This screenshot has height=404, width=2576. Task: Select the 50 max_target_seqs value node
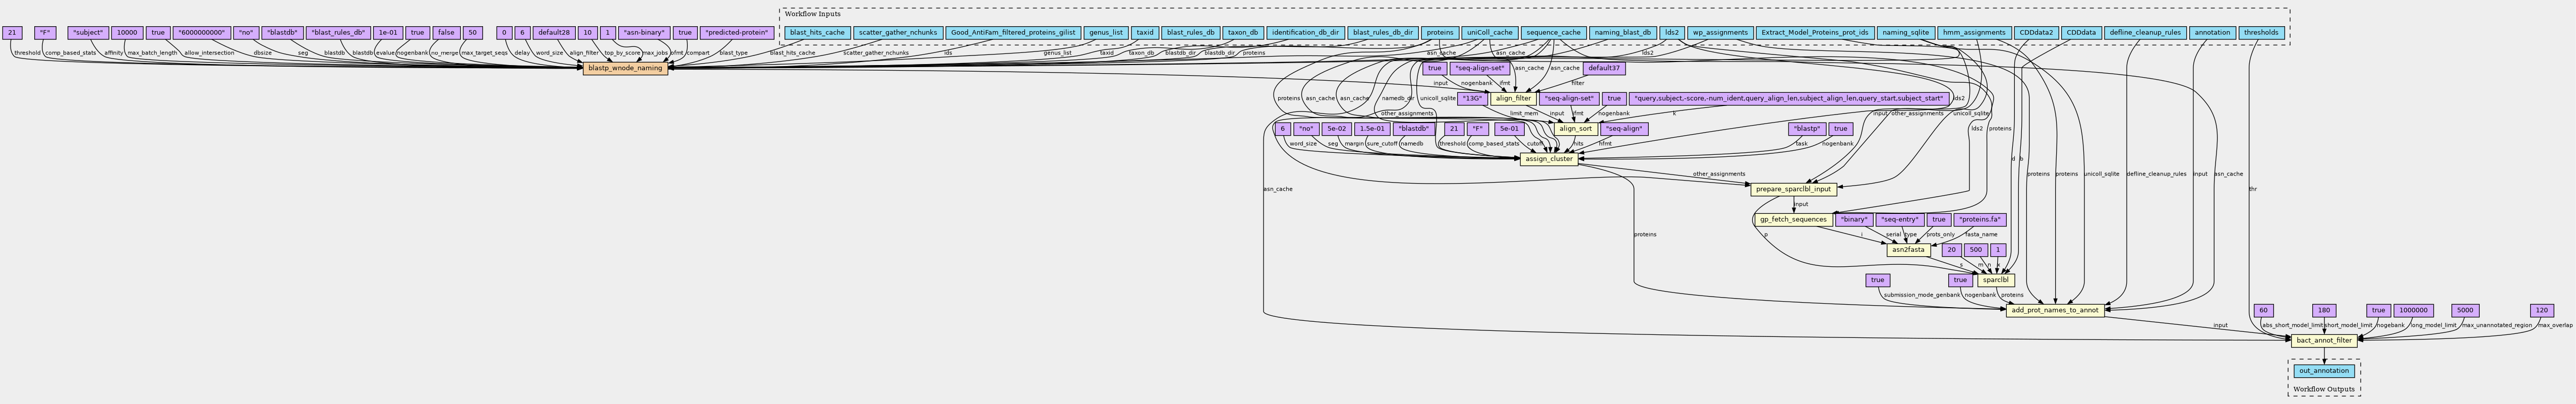[473, 33]
